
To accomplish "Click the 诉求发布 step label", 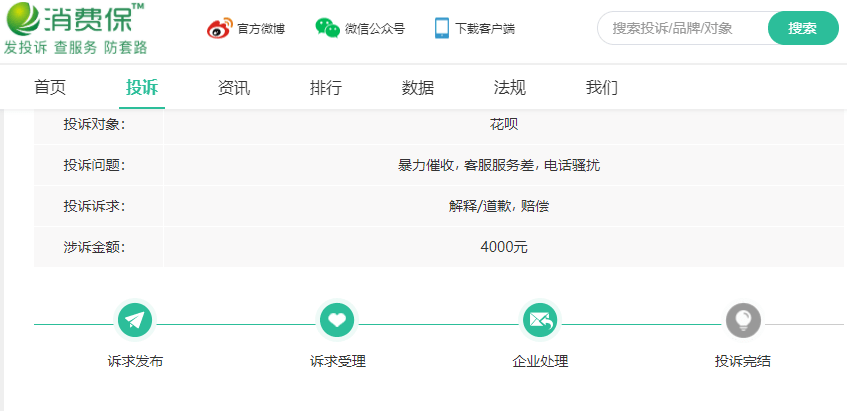I will tap(135, 361).
